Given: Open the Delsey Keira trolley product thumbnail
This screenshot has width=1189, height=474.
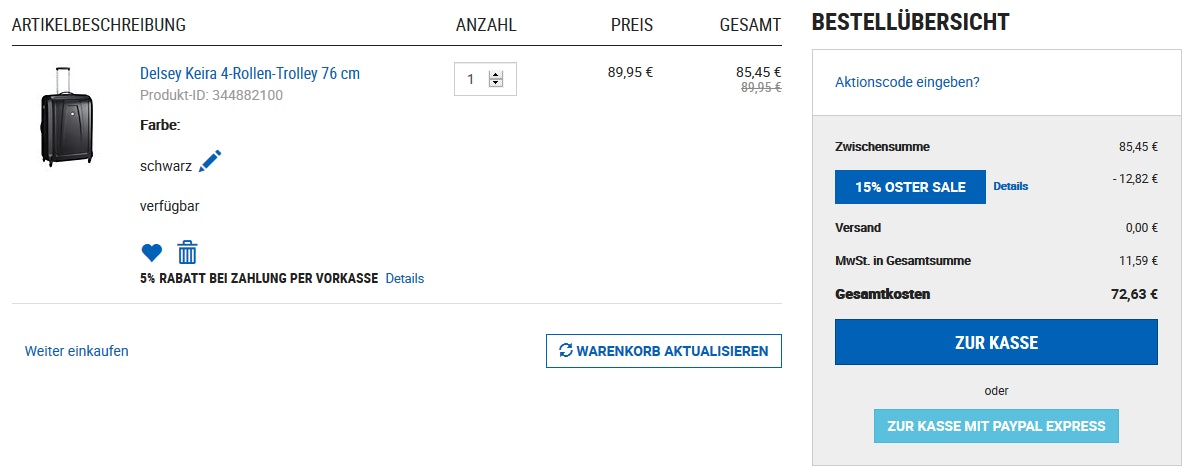Looking at the screenshot, I should point(65,116).
